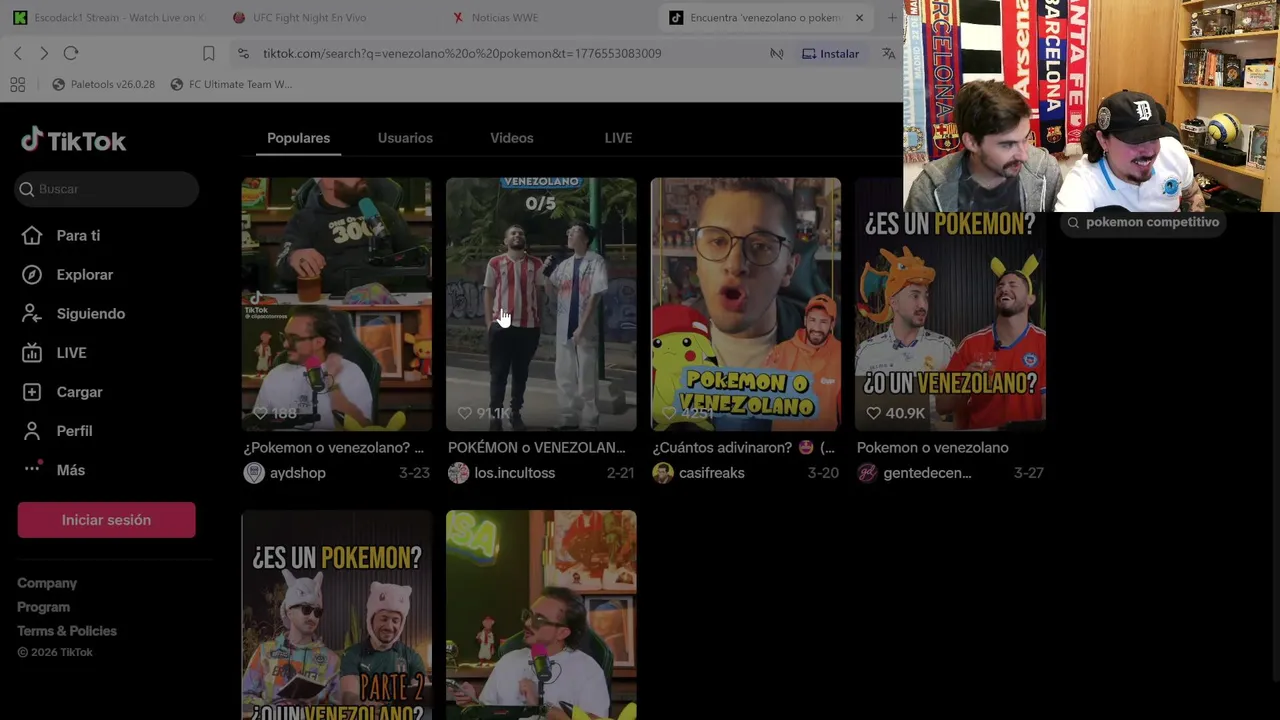Click the 91.1K likes heart icon
The height and width of the screenshot is (720, 1280).
pos(464,413)
